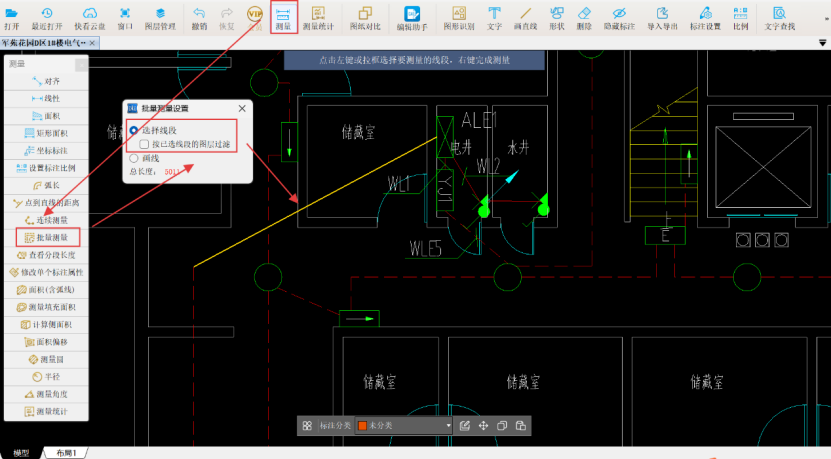Click the 文字查找 text search icon
The height and width of the screenshot is (459, 831).
tap(778, 17)
